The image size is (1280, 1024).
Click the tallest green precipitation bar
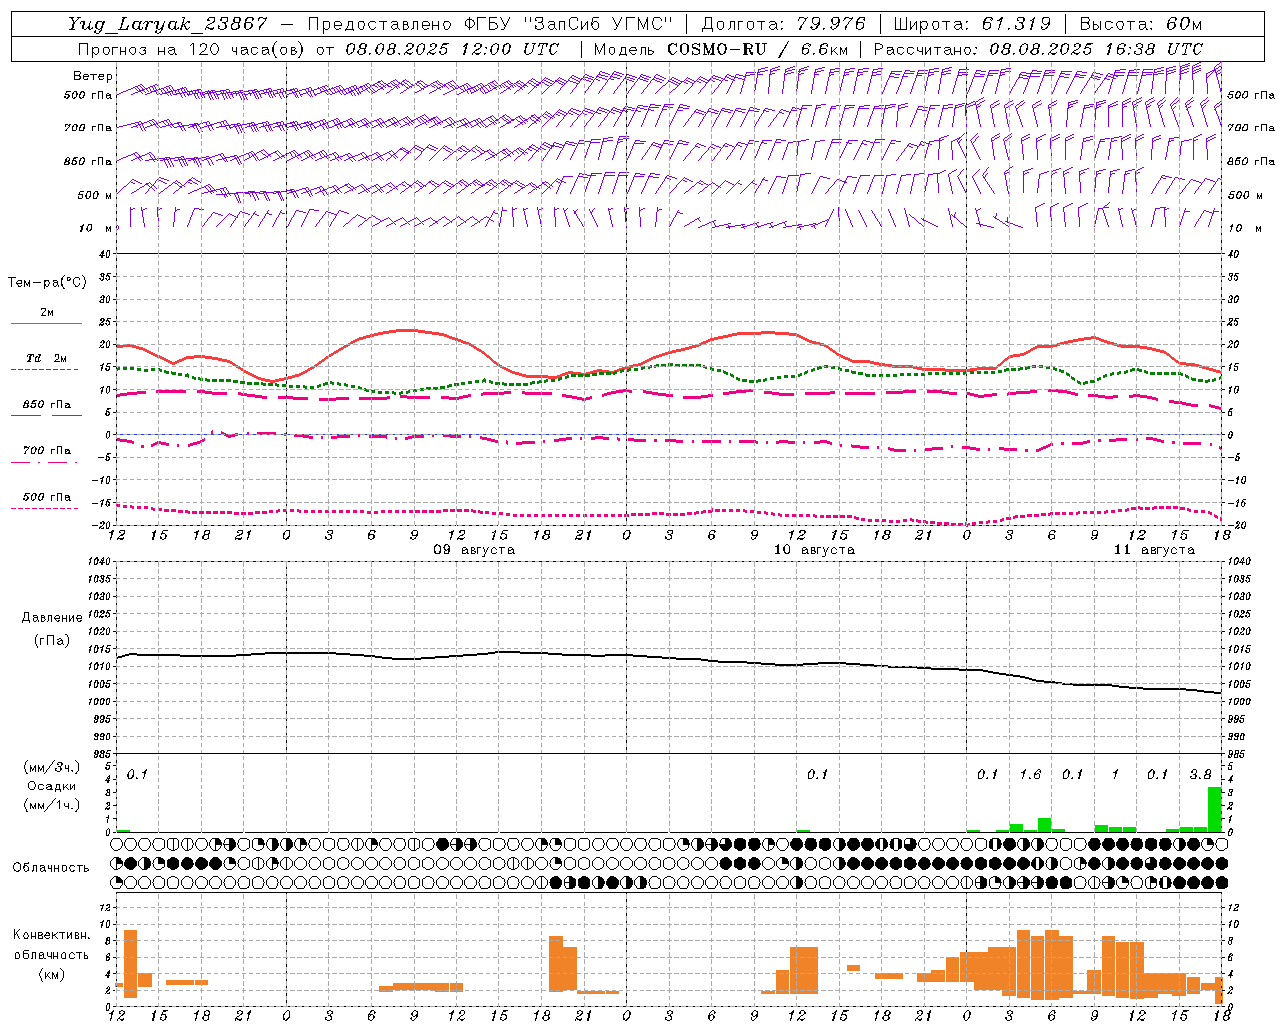pos(1214,810)
